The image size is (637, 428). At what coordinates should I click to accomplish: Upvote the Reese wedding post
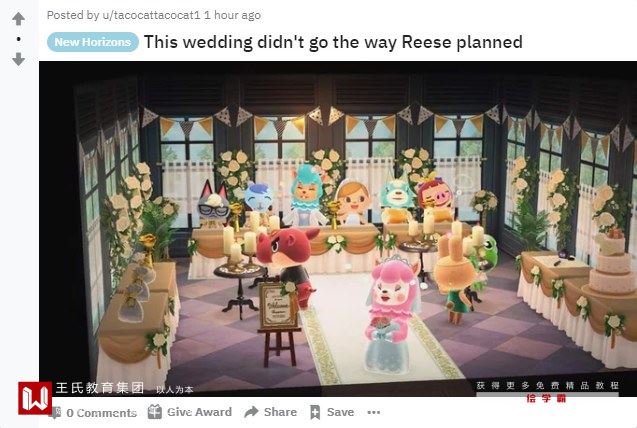18,19
